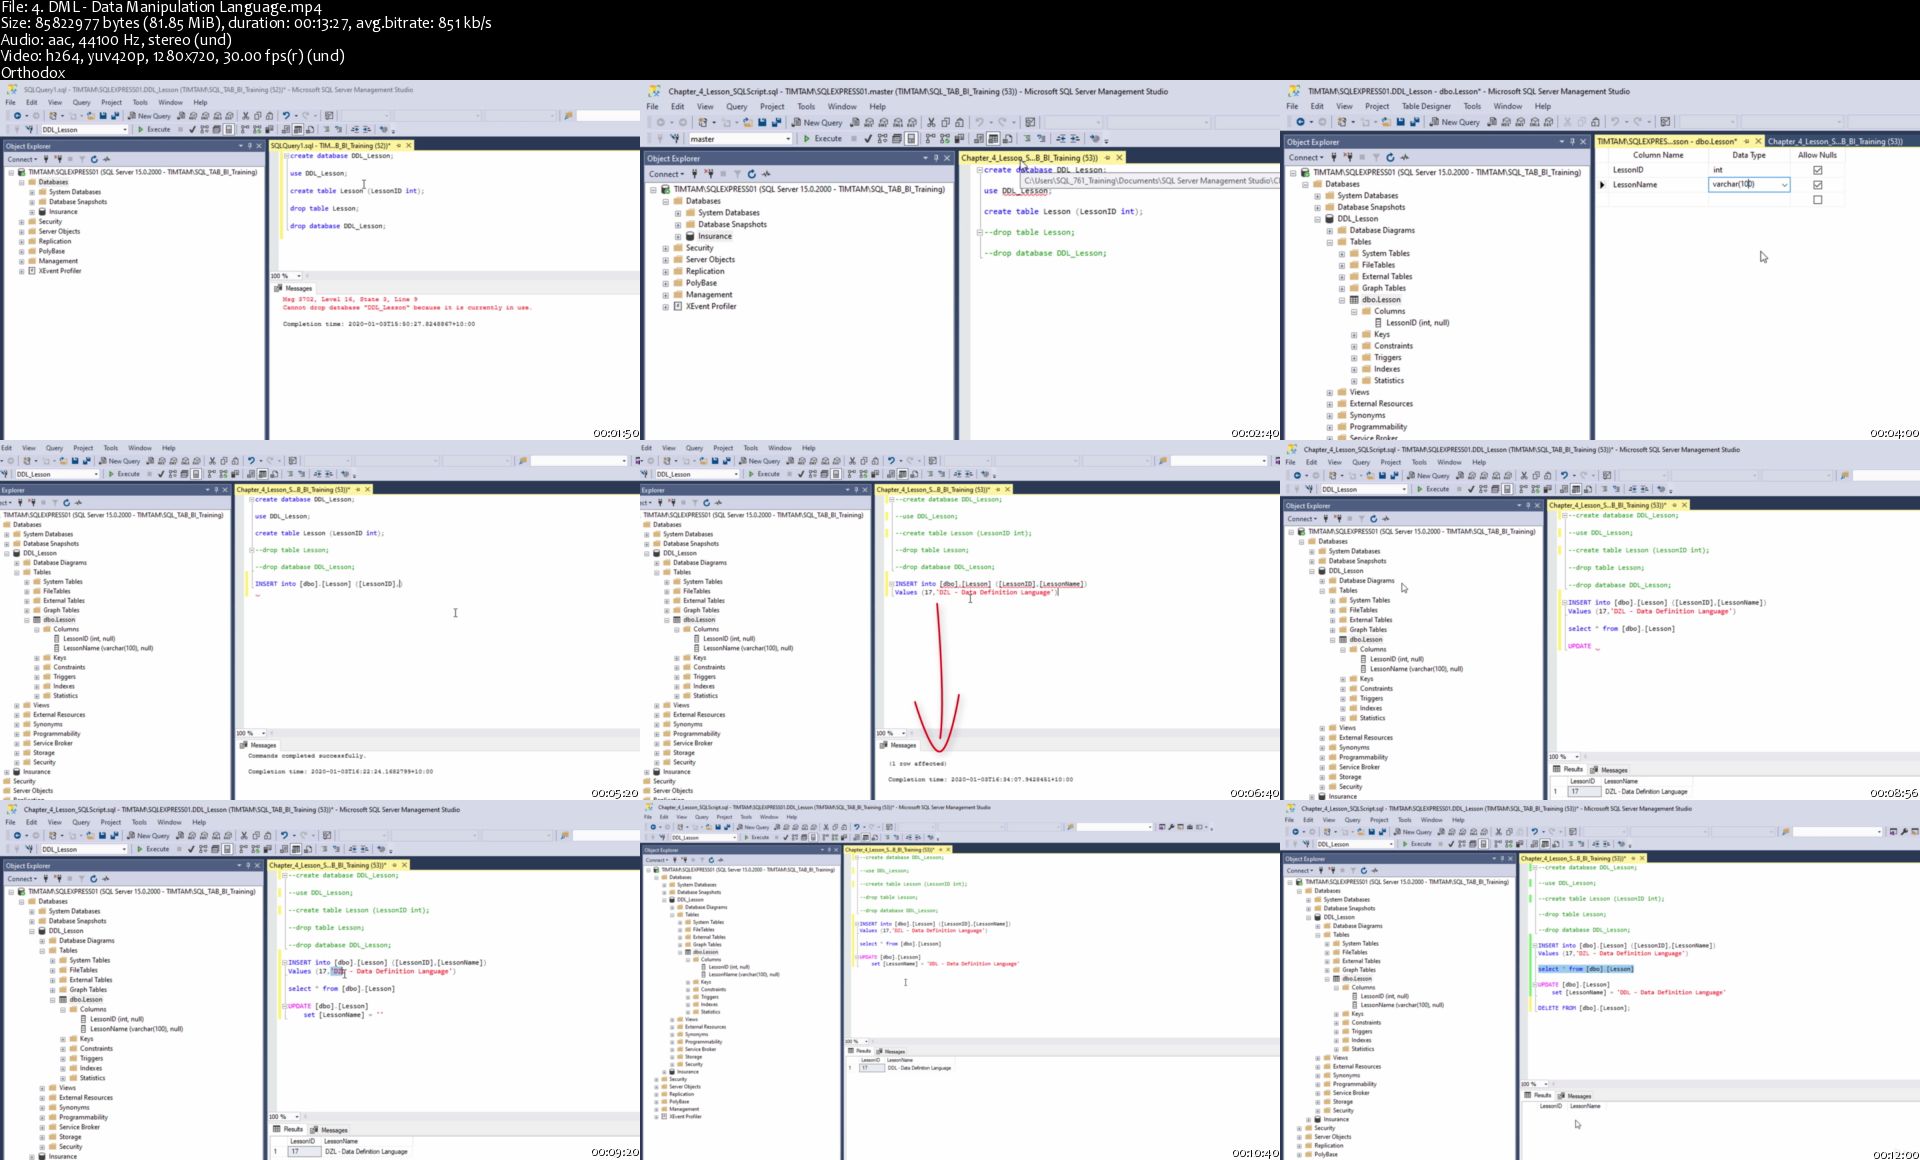Close the Object Explorer panel in the 00:02:40 frame

(x=947, y=158)
